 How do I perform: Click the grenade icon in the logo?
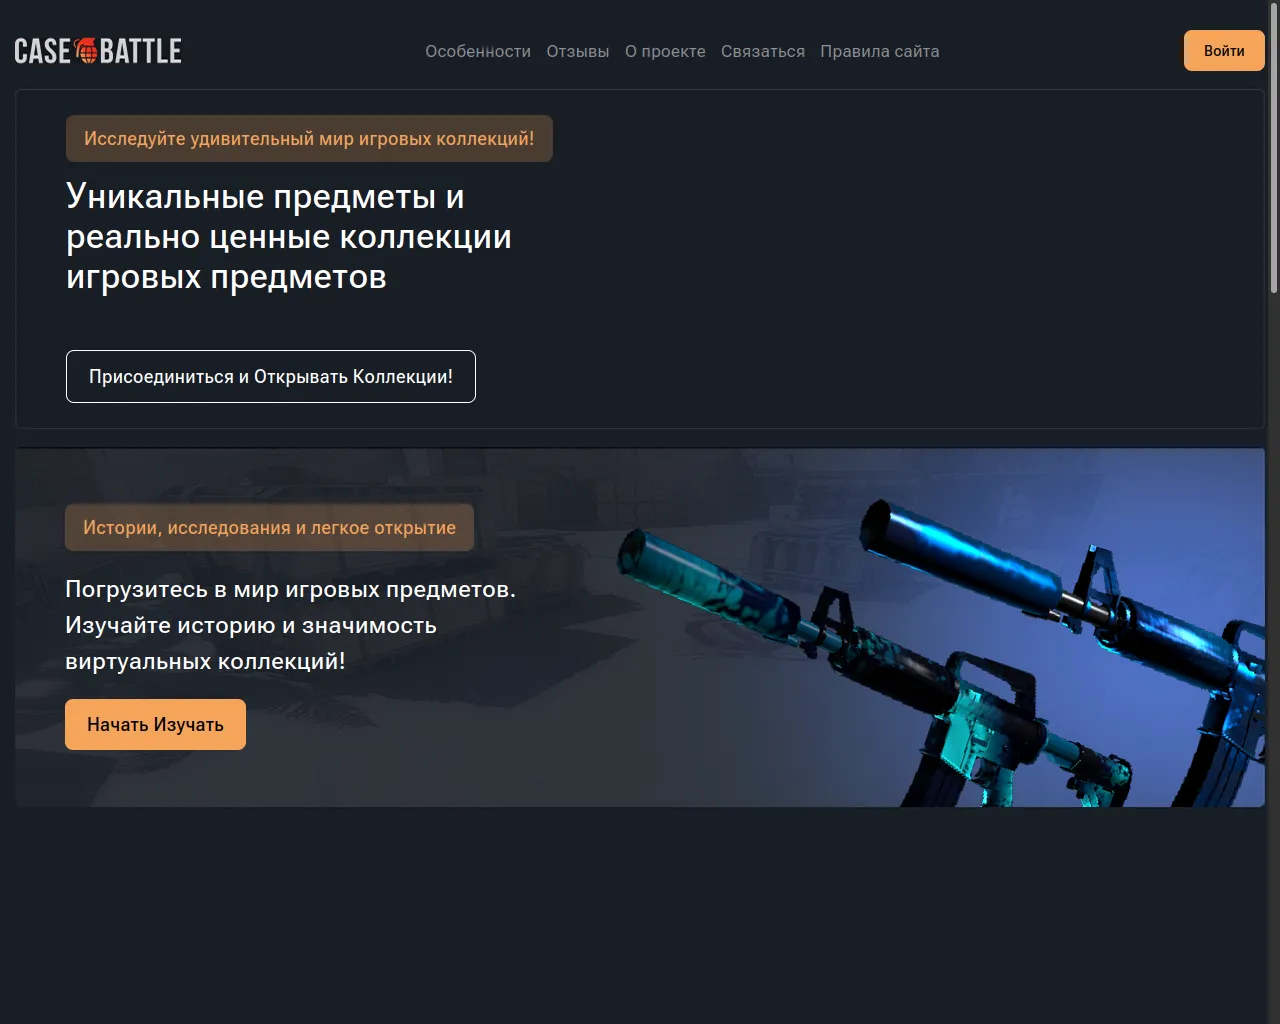(x=86, y=51)
